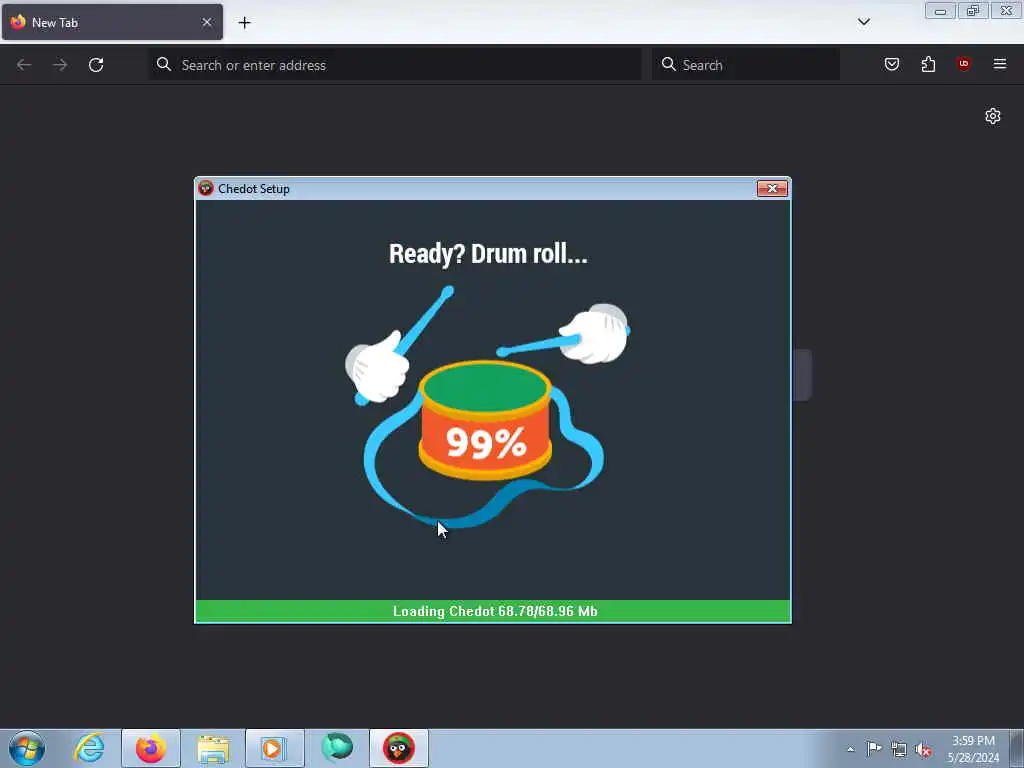Open Windows Explorer folder in taskbar
This screenshot has width=1024, height=768.
coord(213,748)
